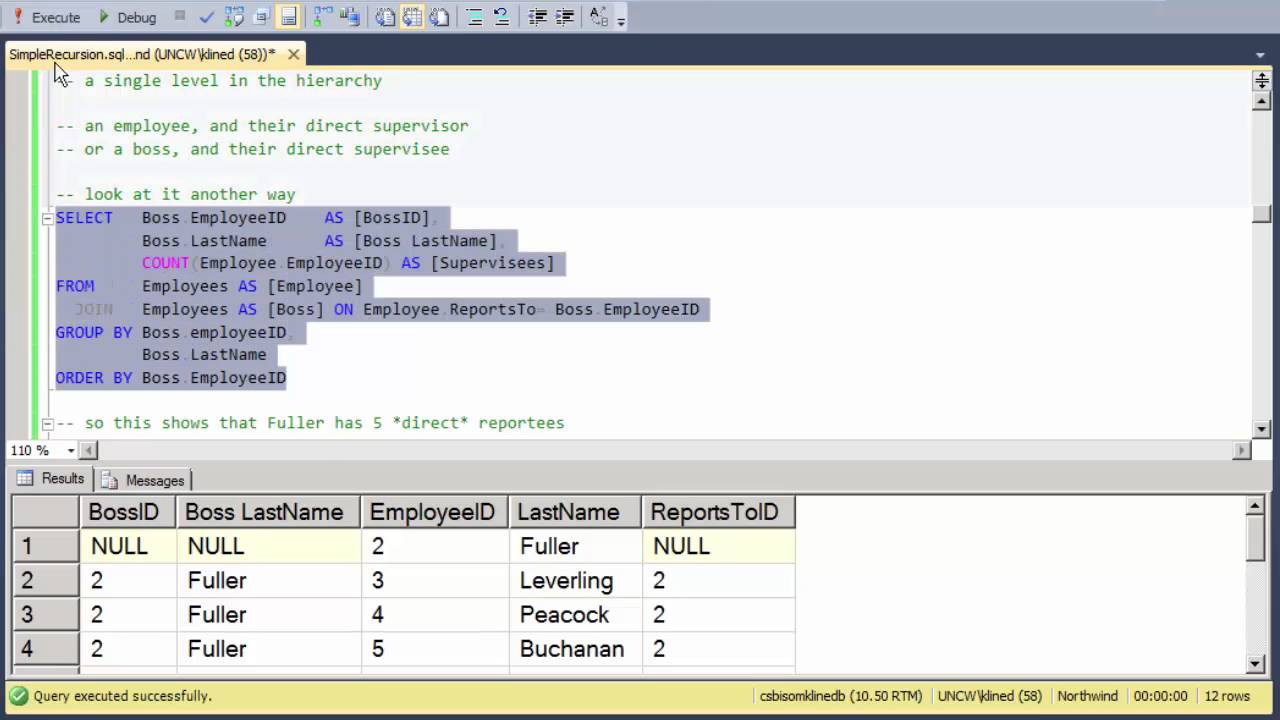Click Comment out selected lines icon
This screenshot has height=720, width=1280.
[x=474, y=17]
